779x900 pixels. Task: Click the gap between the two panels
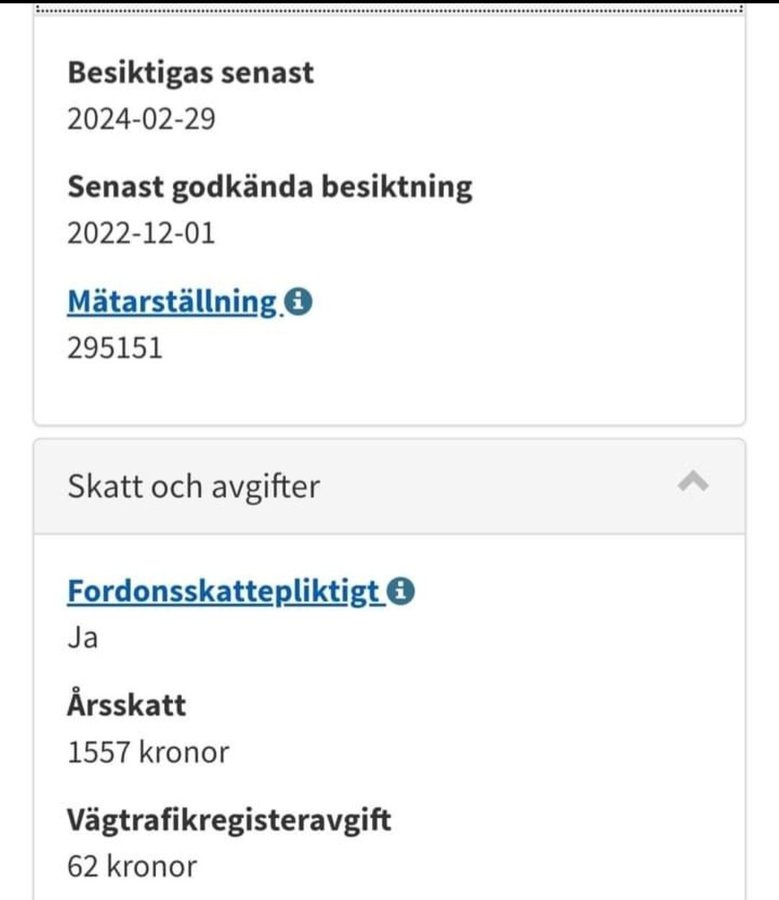[389, 432]
